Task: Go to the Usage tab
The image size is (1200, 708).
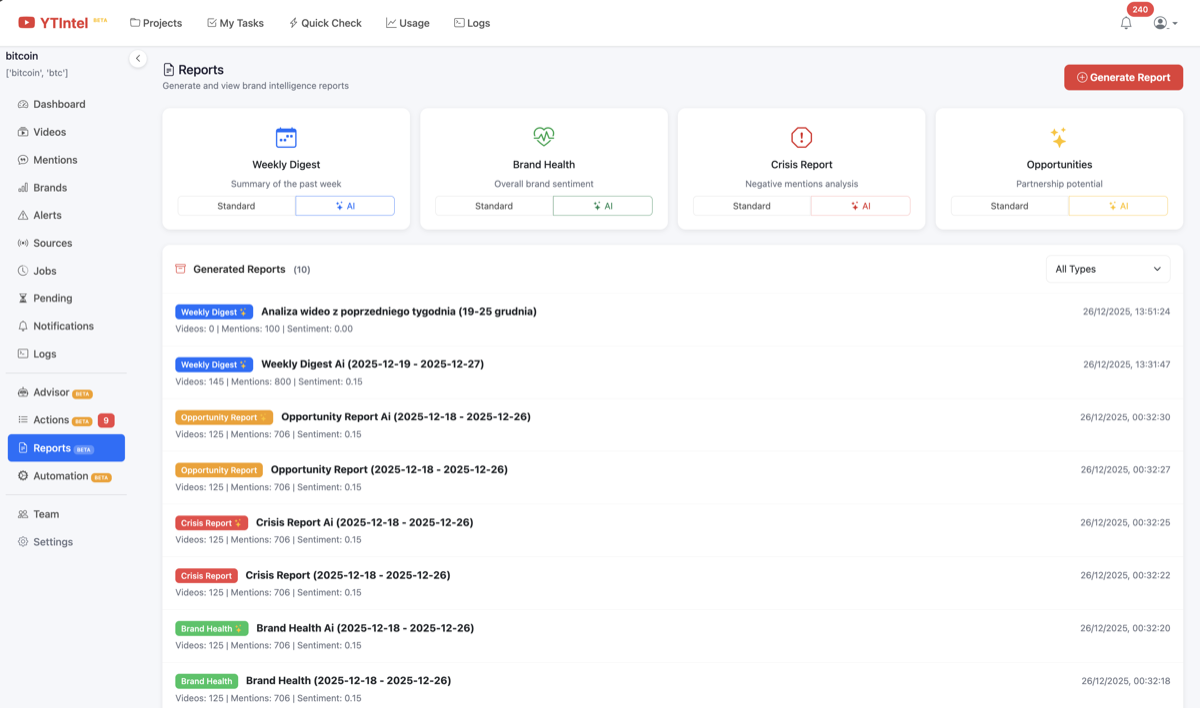Action: (x=408, y=23)
